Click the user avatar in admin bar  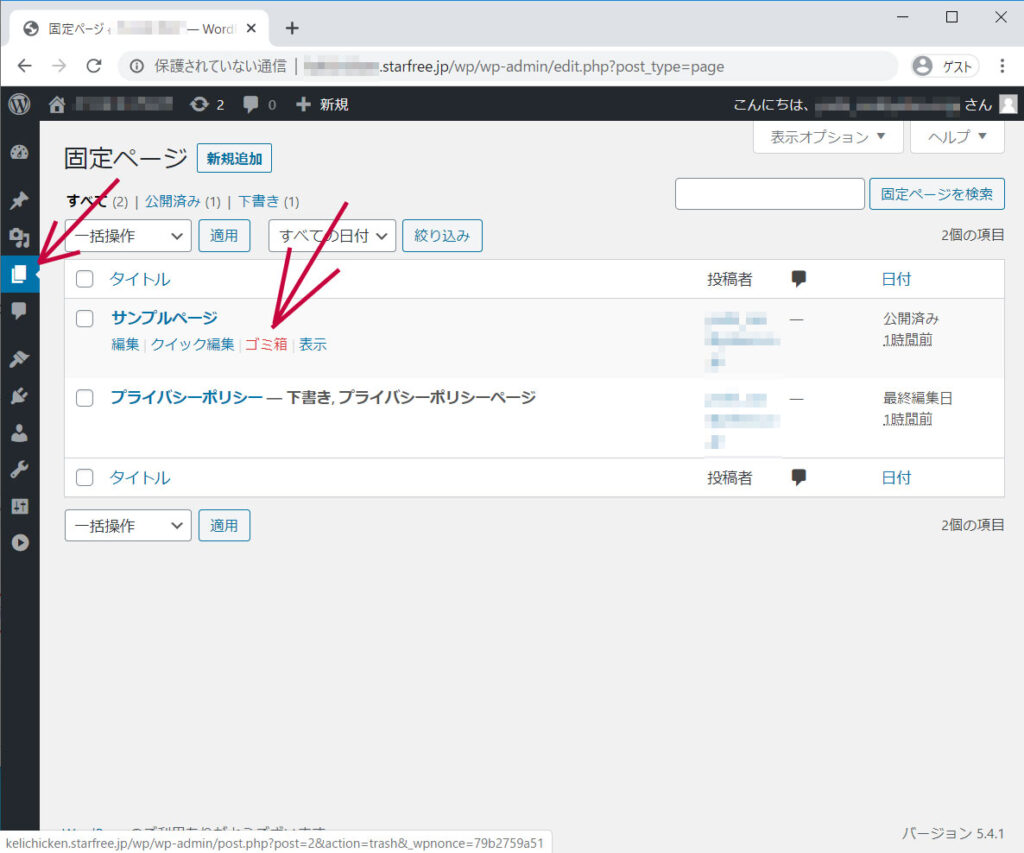click(x=1008, y=104)
